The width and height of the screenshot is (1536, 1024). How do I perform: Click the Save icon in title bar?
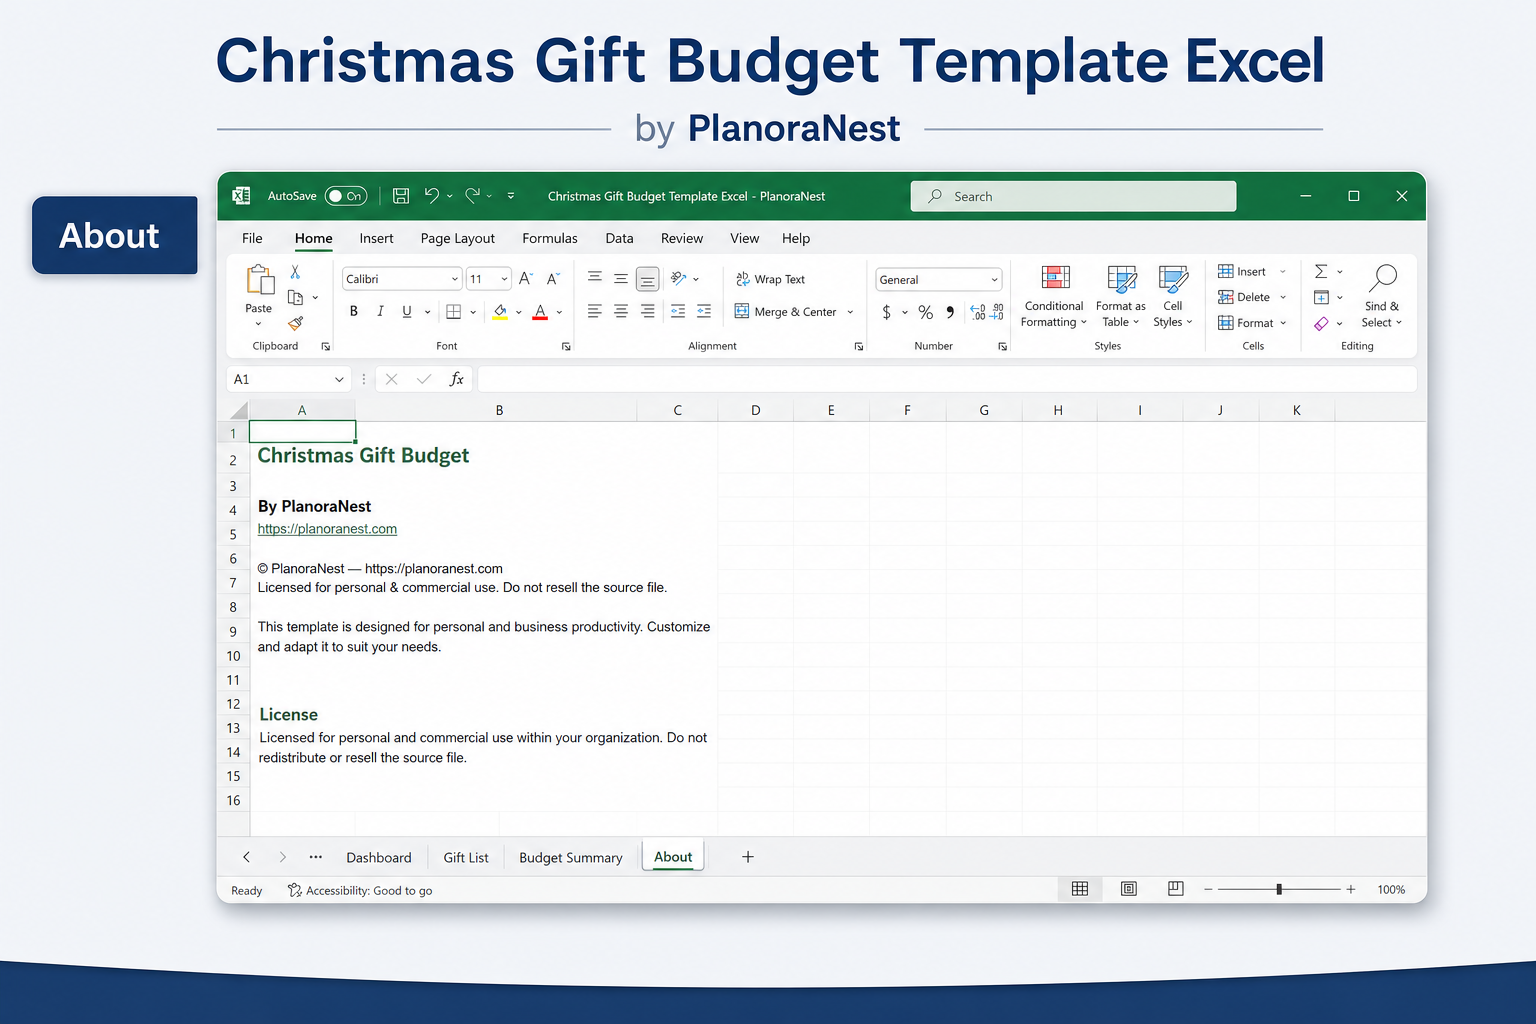(401, 196)
